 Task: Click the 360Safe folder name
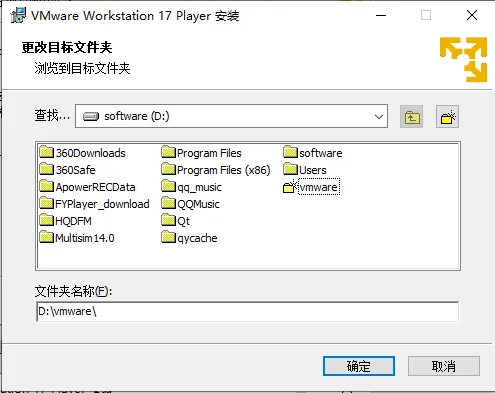pyautogui.click(x=76, y=170)
